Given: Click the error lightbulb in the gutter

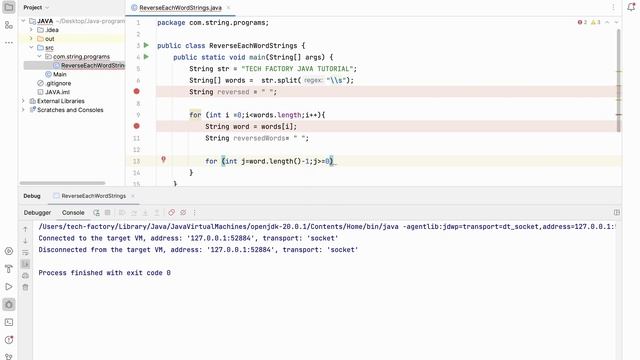Looking at the screenshot, I should (163, 160).
